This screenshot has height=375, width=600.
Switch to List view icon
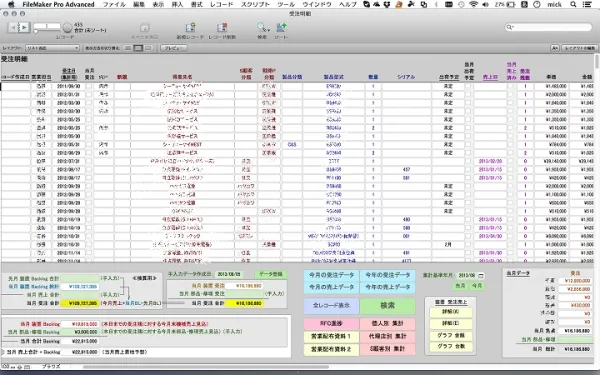pyautogui.click(x=138, y=48)
